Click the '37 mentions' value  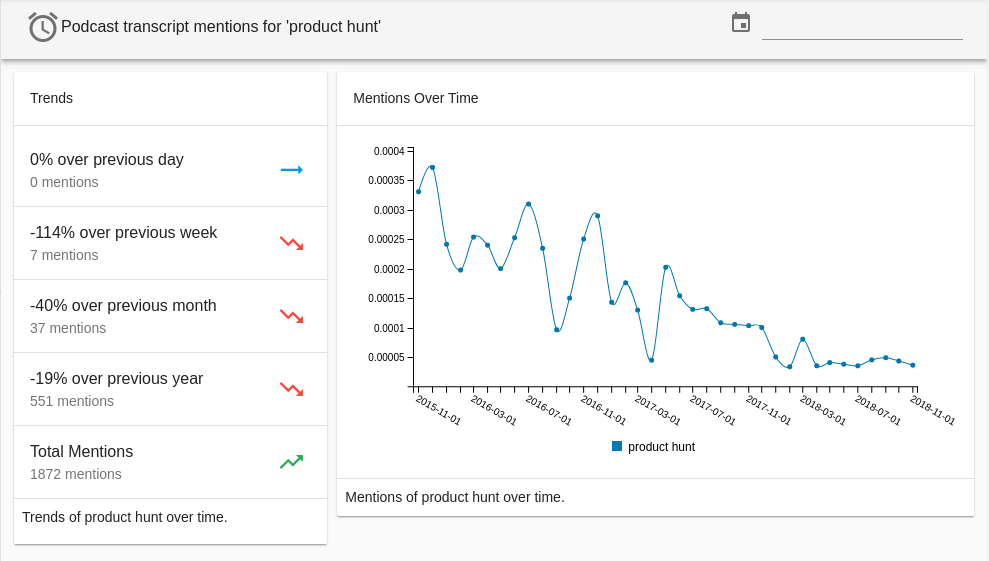pyautogui.click(x=68, y=328)
